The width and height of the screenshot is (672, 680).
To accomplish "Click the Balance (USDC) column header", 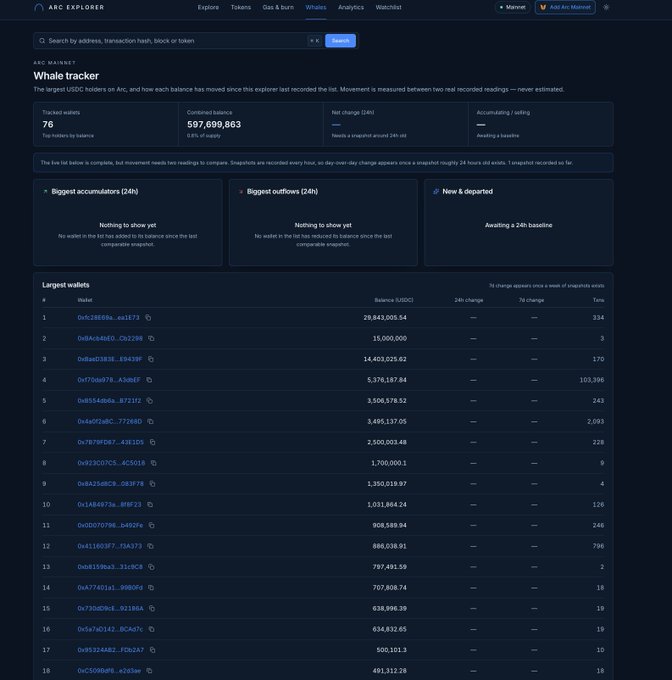I will click(394, 300).
